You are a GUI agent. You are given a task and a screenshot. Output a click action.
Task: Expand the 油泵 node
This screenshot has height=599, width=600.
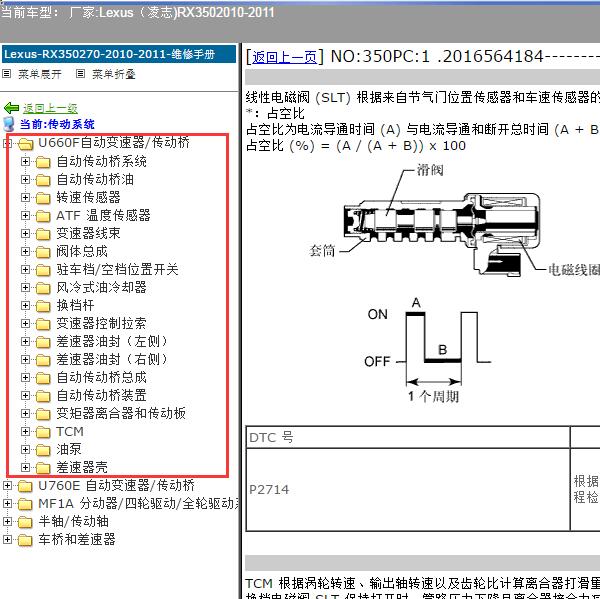(25, 449)
